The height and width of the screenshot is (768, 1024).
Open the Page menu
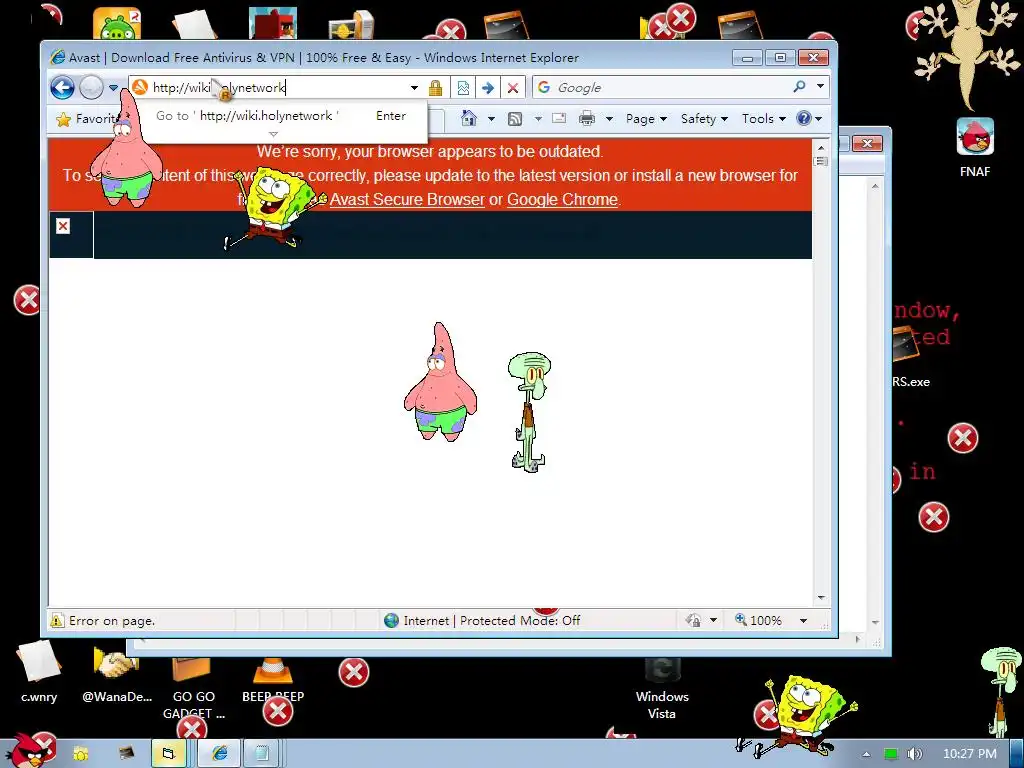(646, 119)
